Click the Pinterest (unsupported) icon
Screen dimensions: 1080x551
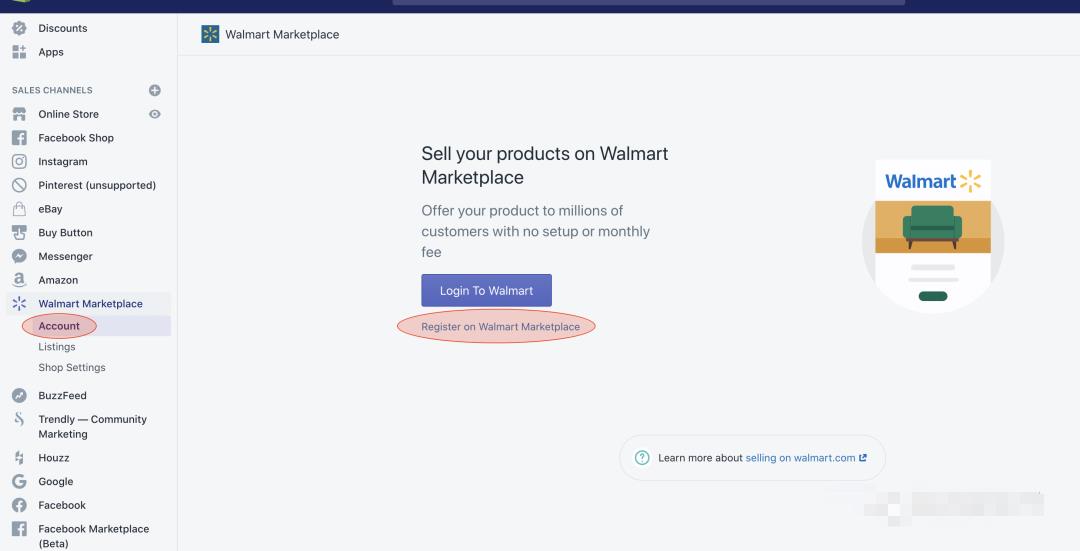point(19,185)
